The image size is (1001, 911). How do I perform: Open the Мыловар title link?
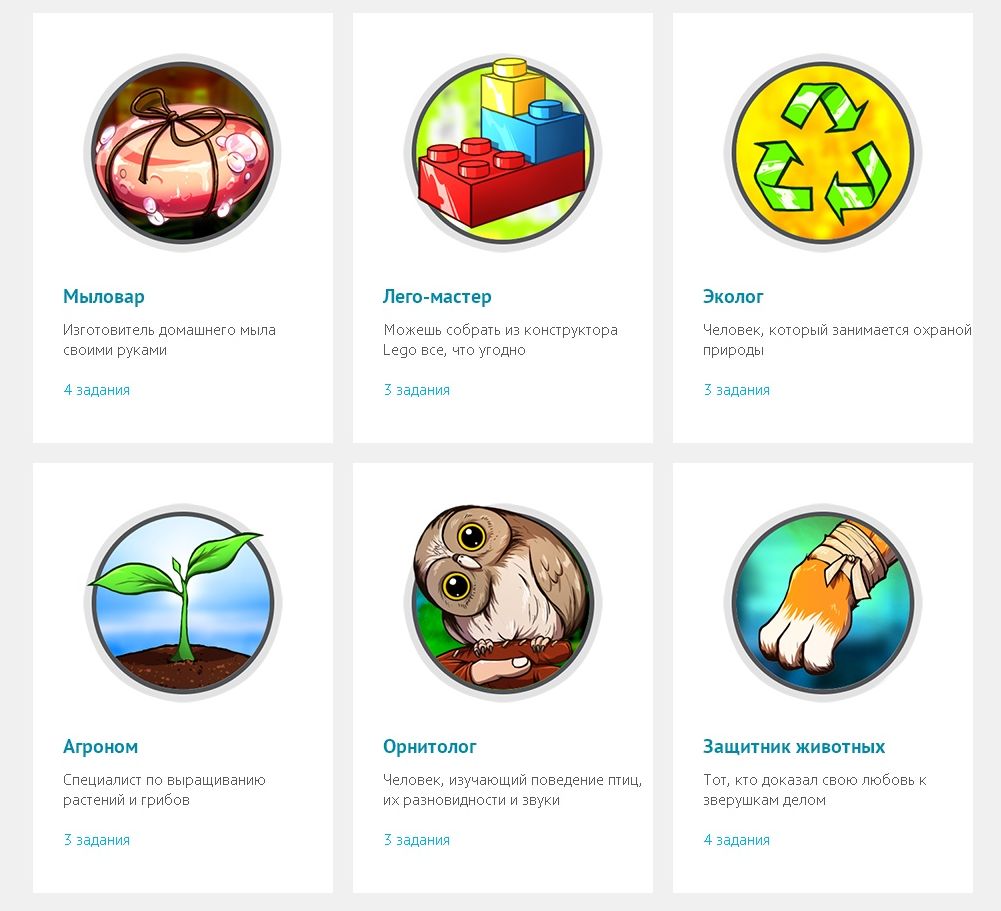click(103, 297)
